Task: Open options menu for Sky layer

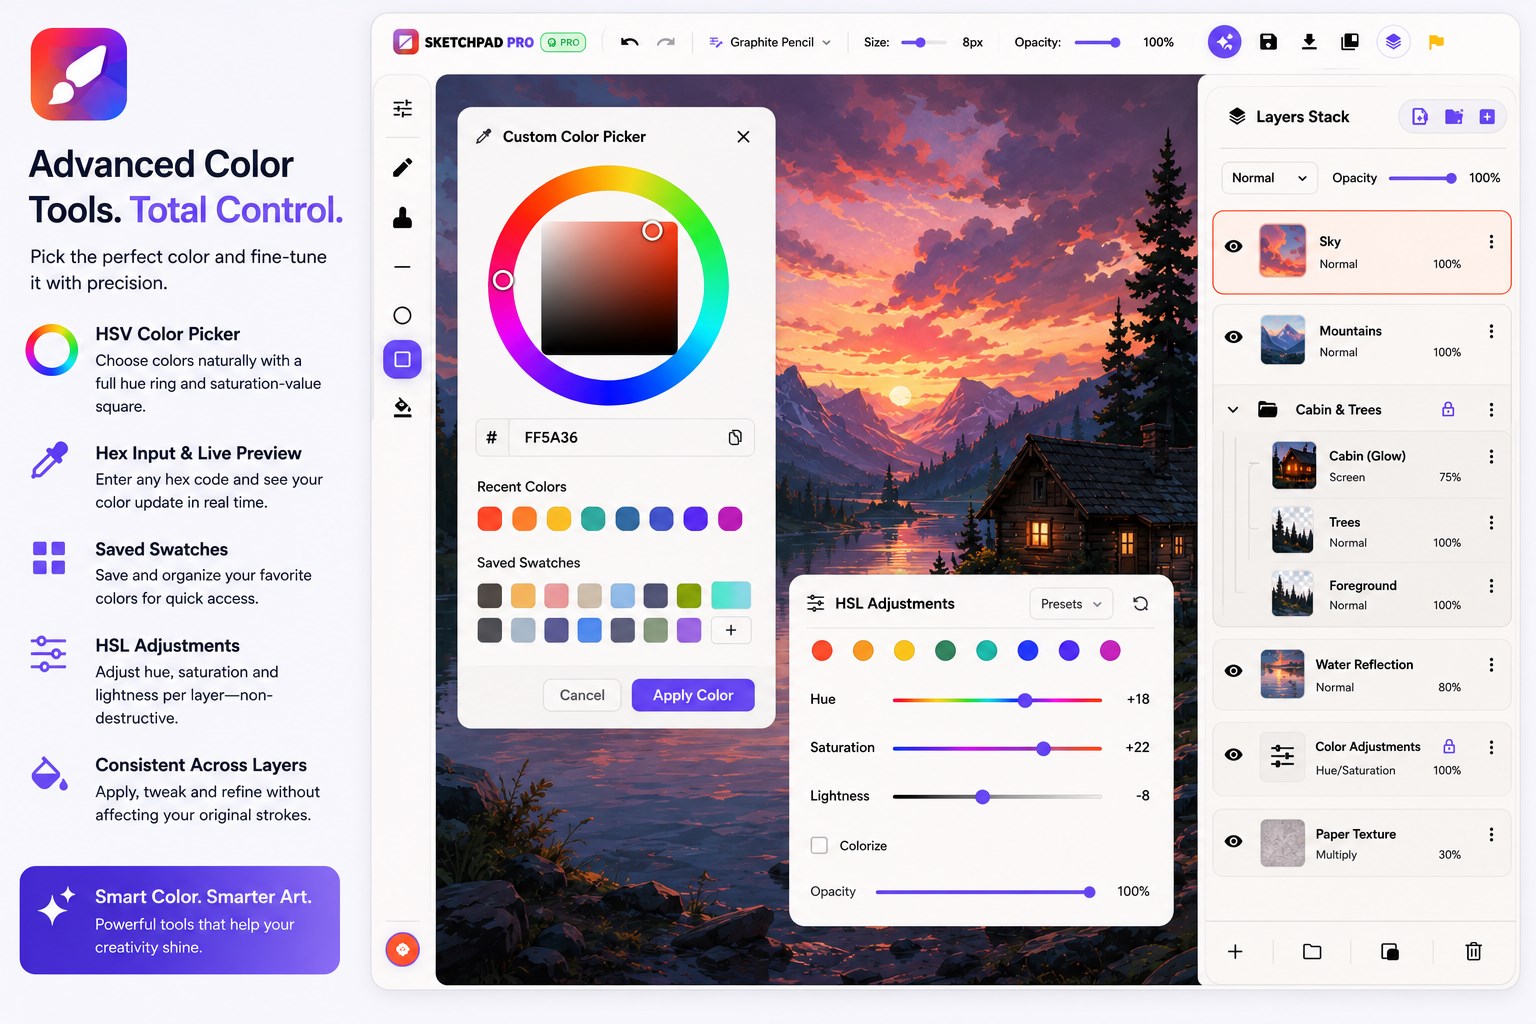Action: [x=1491, y=242]
